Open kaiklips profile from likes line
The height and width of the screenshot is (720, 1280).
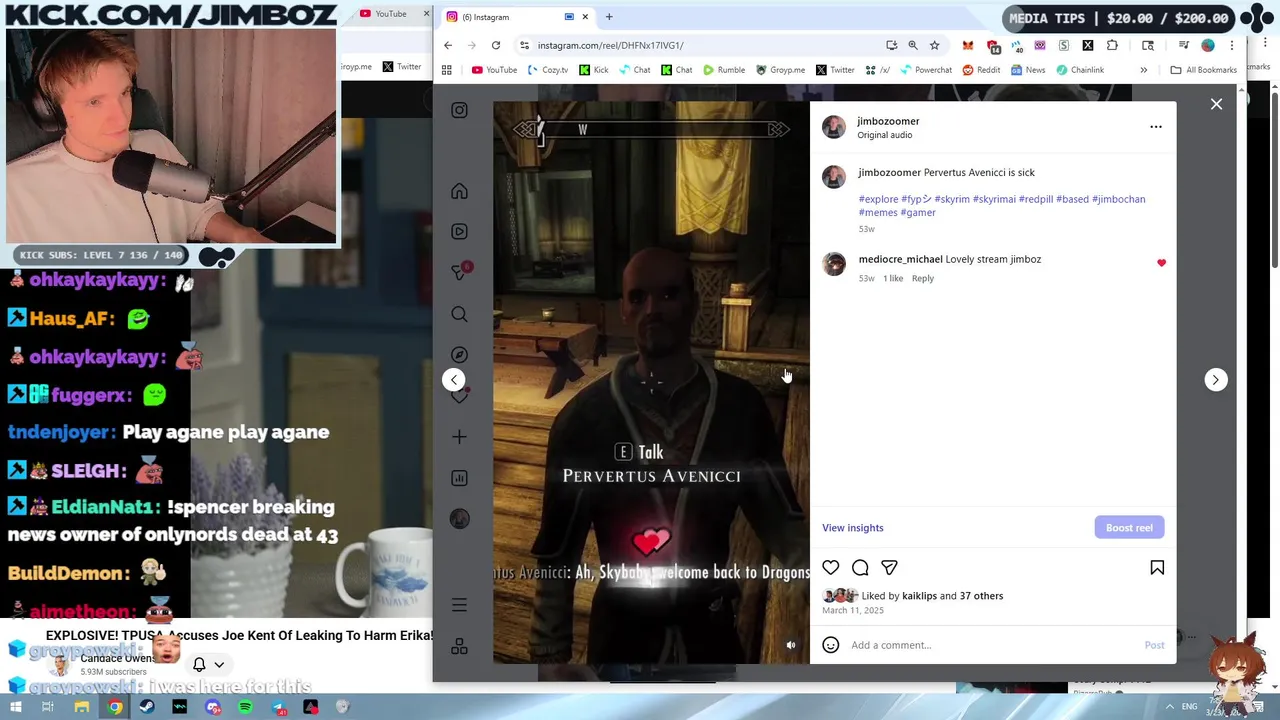(x=919, y=596)
